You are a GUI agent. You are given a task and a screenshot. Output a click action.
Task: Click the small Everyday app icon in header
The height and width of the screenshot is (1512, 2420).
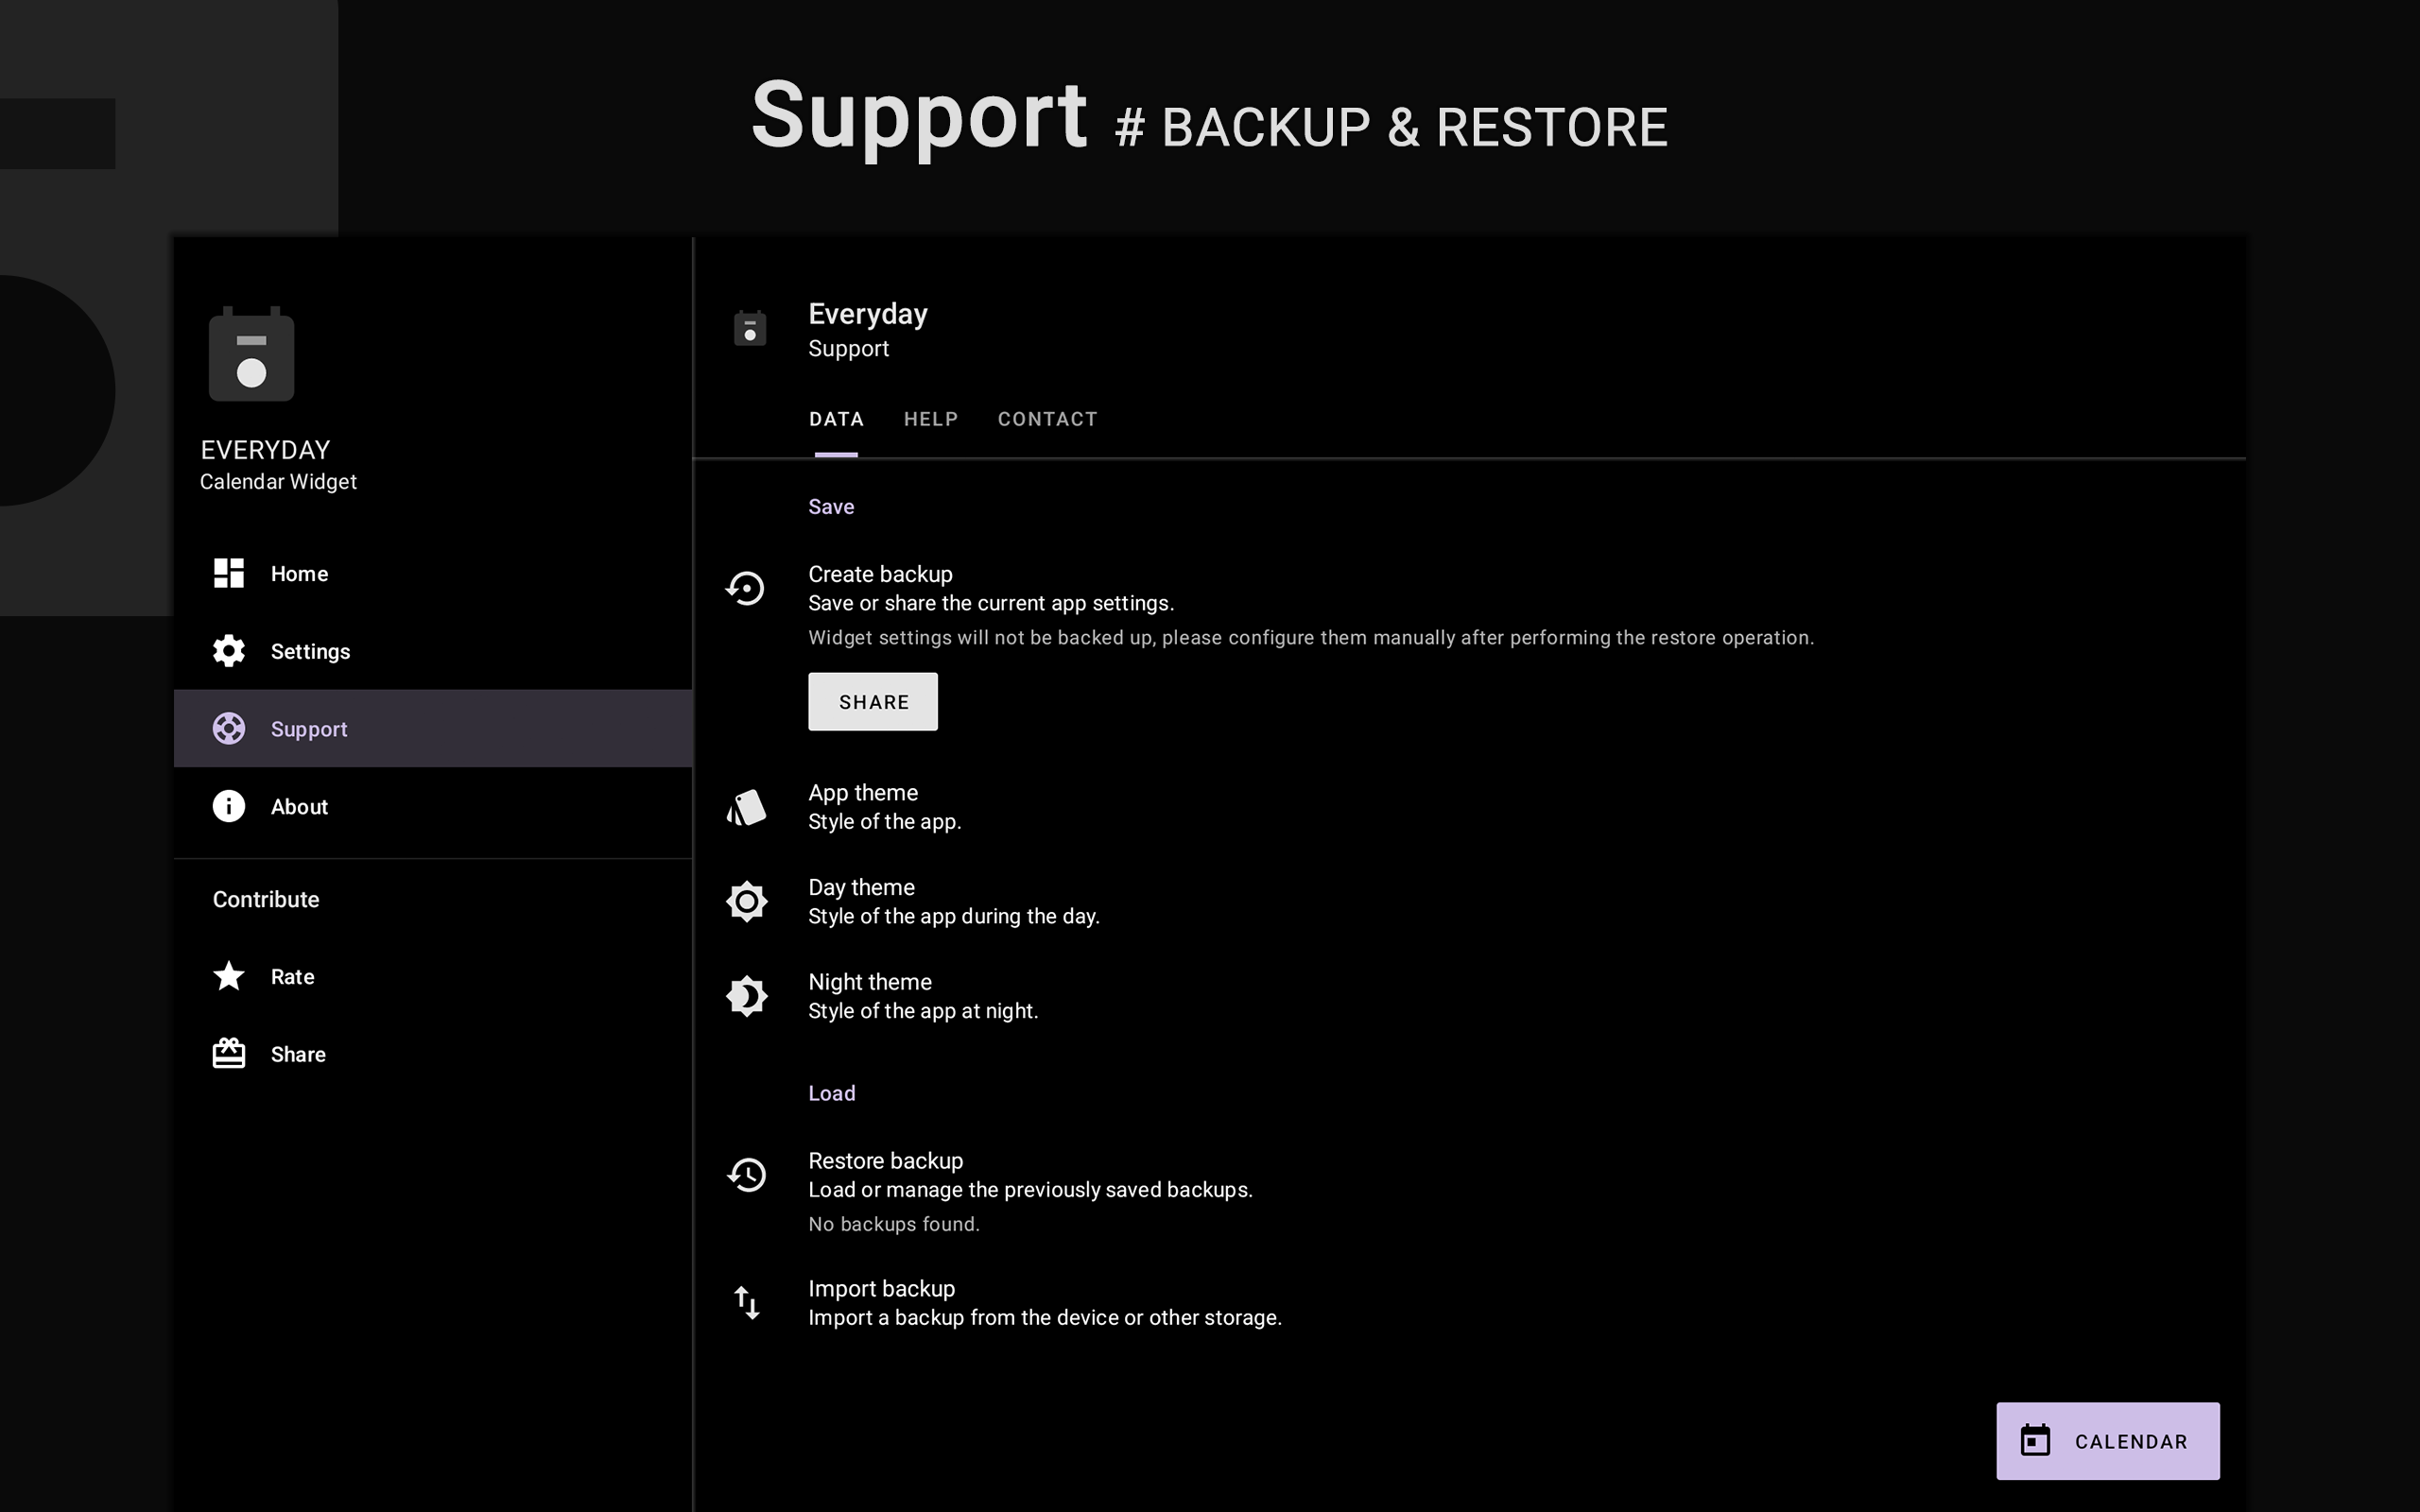(750, 328)
